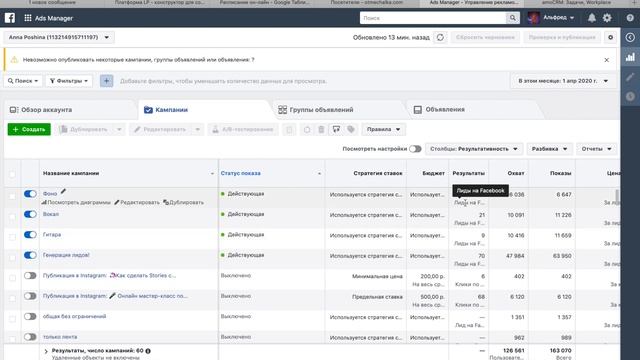The width and height of the screenshot is (640, 360).
Task: Sort by the Статус показа column header
Action: [240, 173]
